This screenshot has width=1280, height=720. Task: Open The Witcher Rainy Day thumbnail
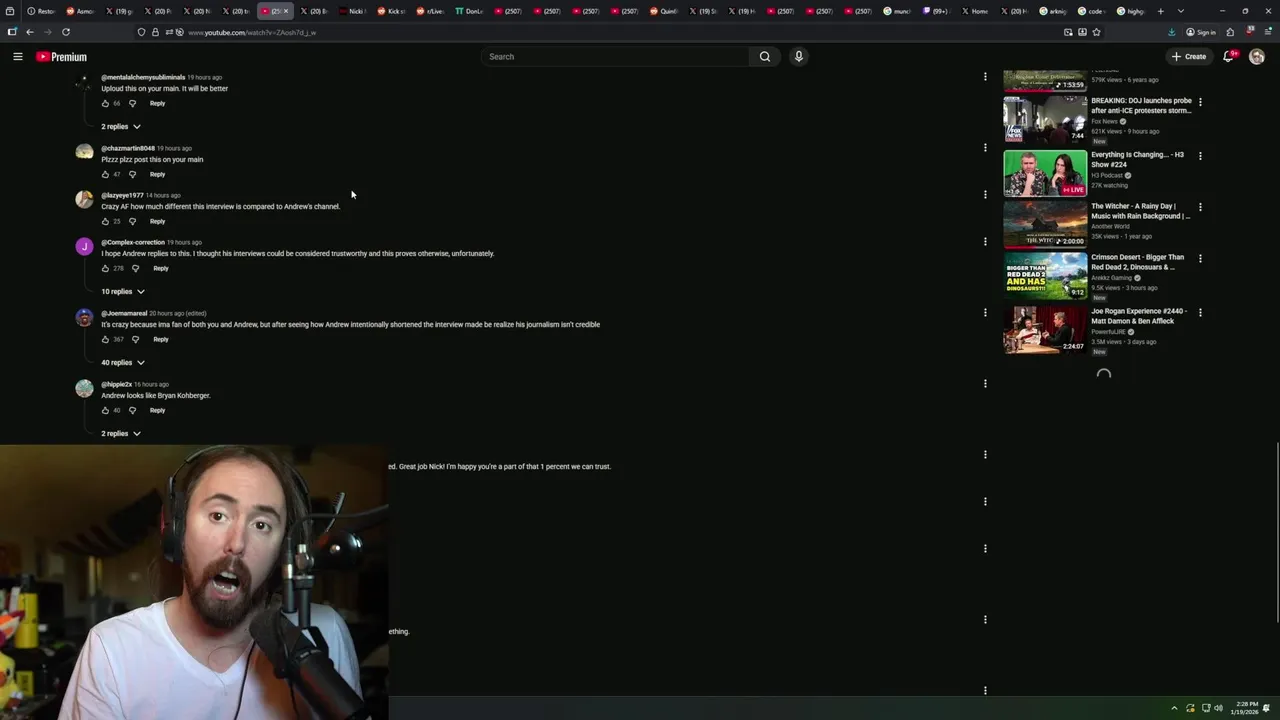pyautogui.click(x=1045, y=224)
